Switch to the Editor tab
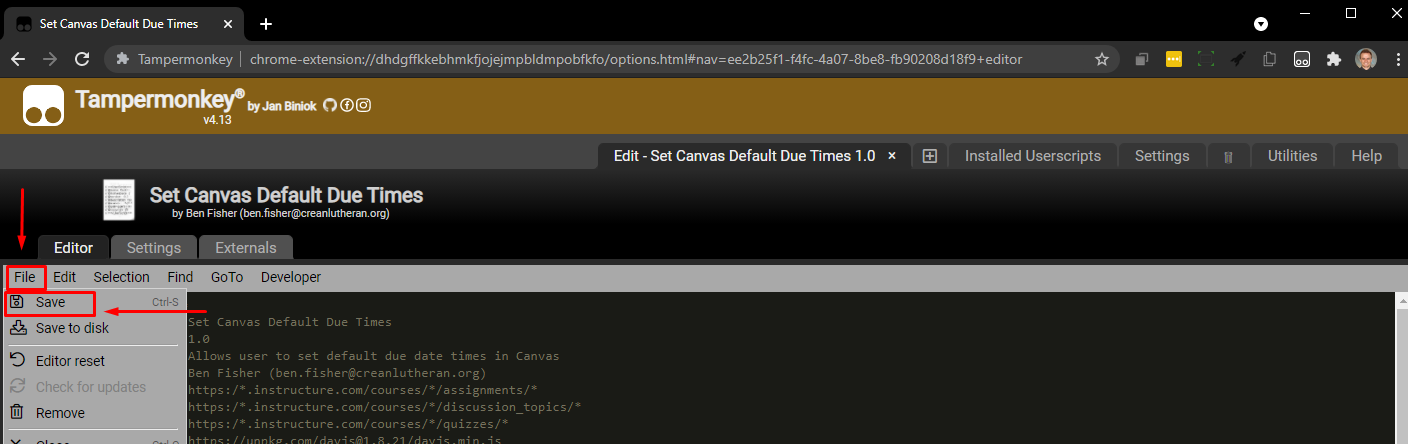 [73, 248]
